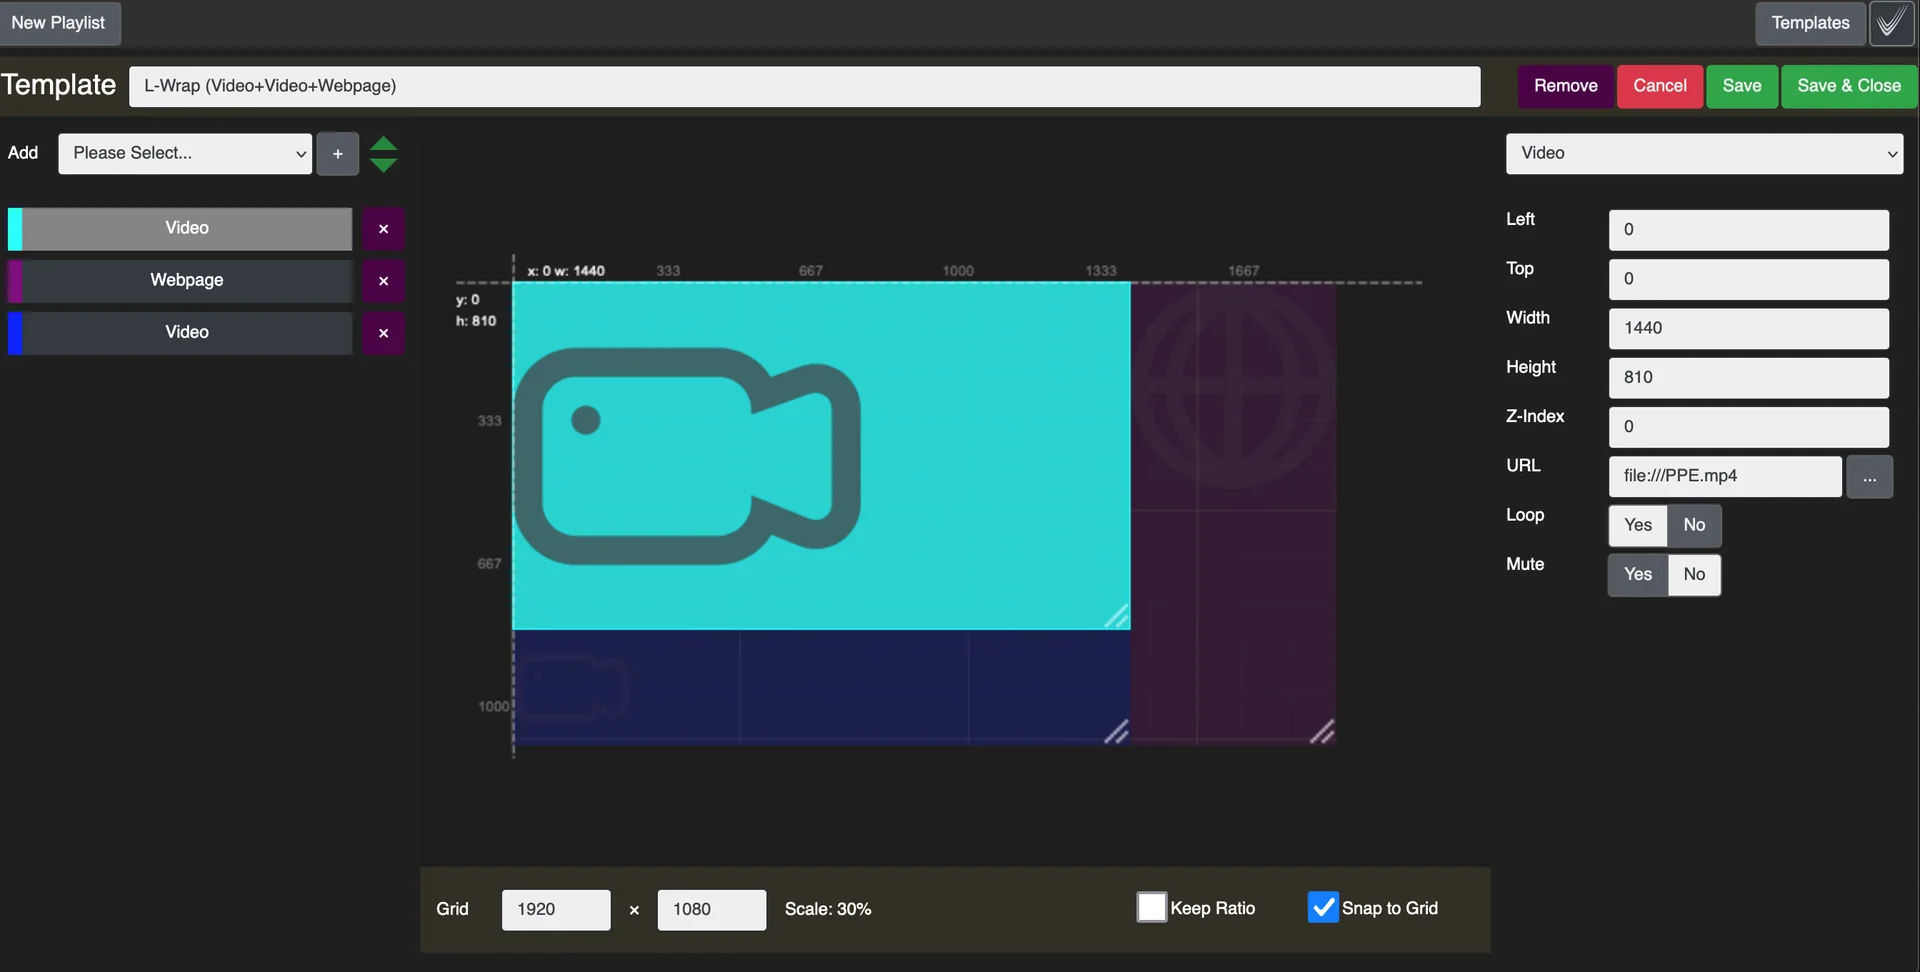1920x972 pixels.
Task: Click the globe icon in purple webpage region
Action: click(1234, 385)
